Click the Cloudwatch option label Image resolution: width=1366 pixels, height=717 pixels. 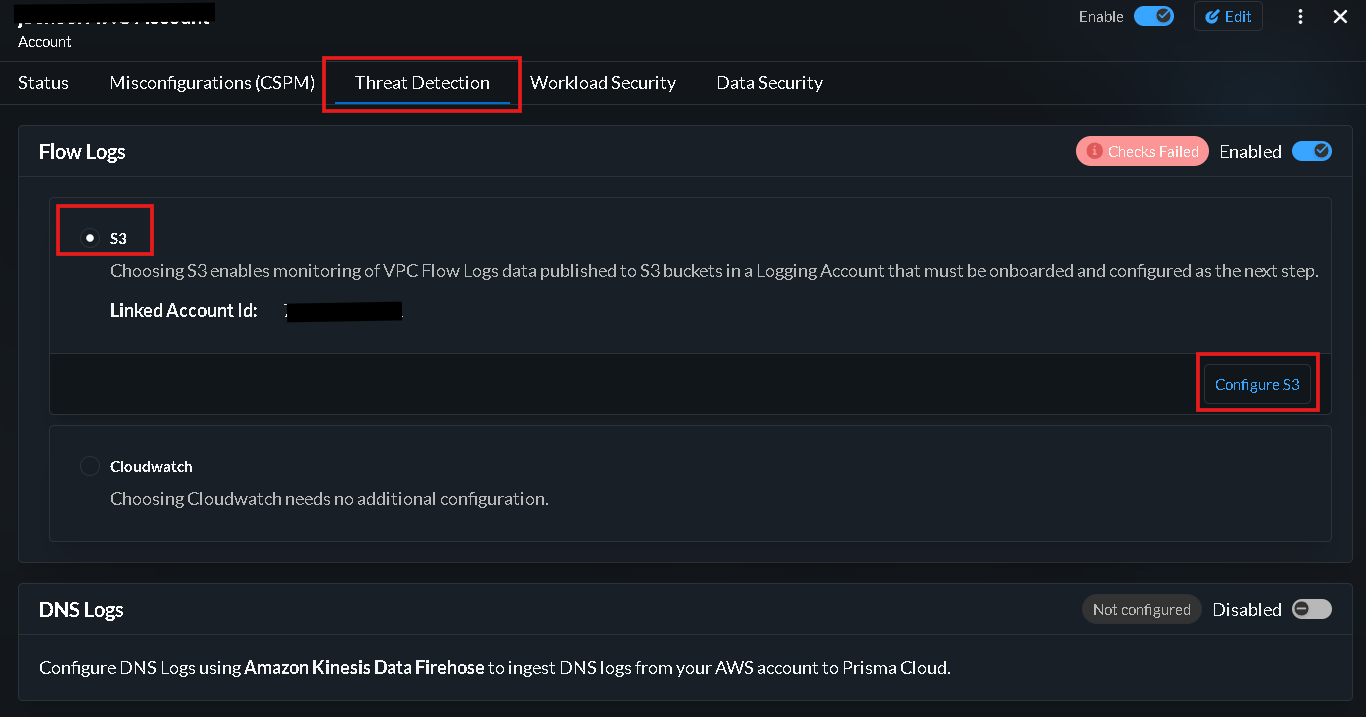click(x=151, y=467)
